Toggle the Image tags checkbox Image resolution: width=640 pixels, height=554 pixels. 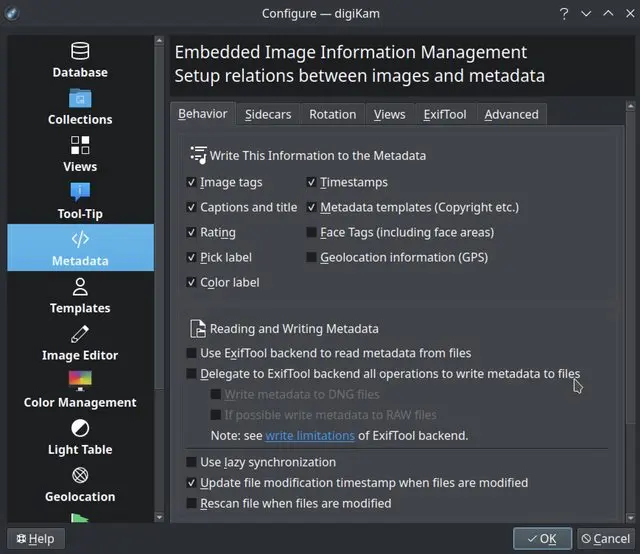pos(191,182)
